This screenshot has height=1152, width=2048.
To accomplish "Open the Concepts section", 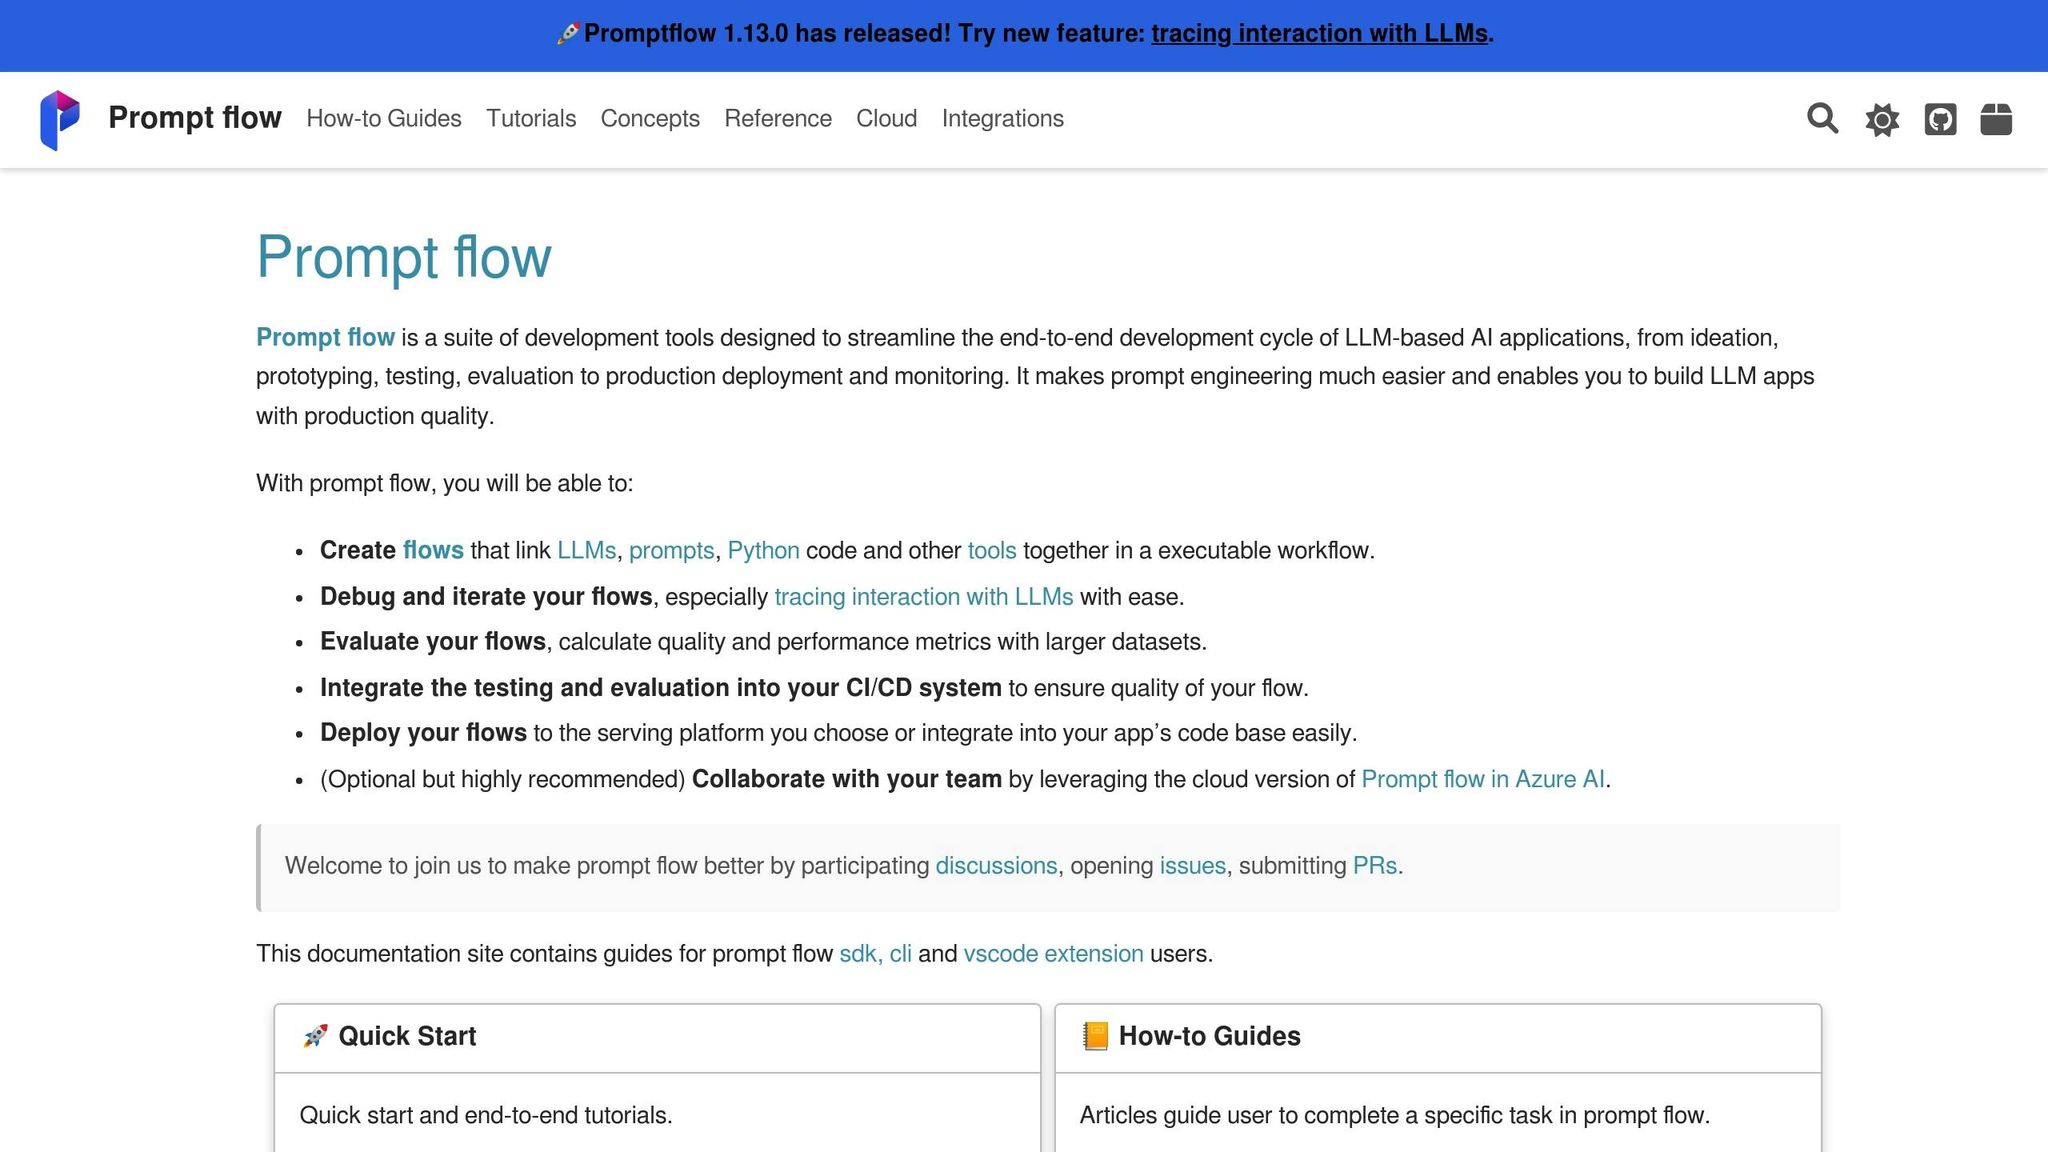I will point(650,119).
